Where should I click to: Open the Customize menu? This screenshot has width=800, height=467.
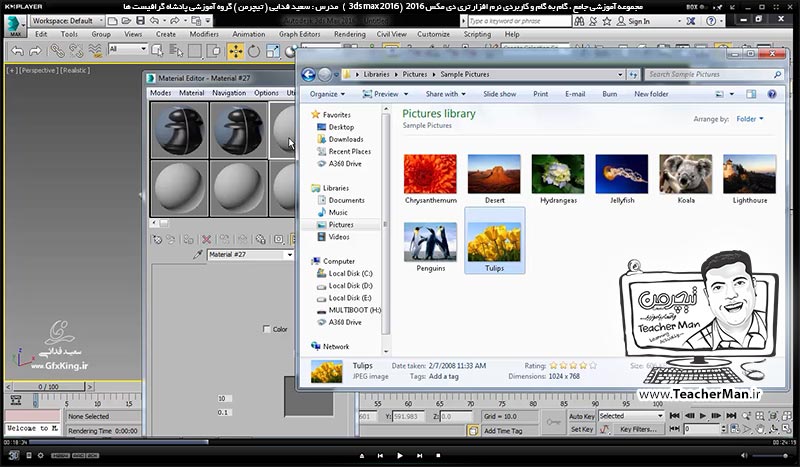point(433,34)
